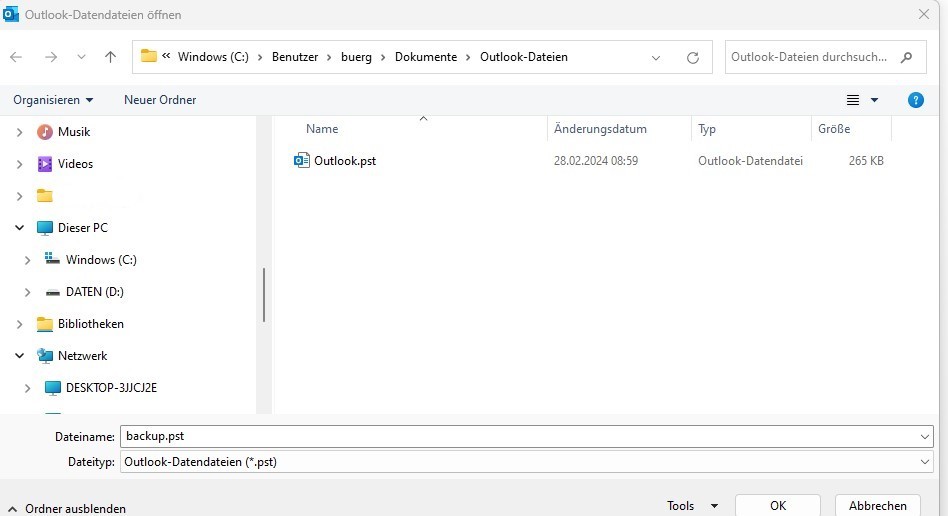
Task: Open the Organisieren menu
Action: click(53, 100)
